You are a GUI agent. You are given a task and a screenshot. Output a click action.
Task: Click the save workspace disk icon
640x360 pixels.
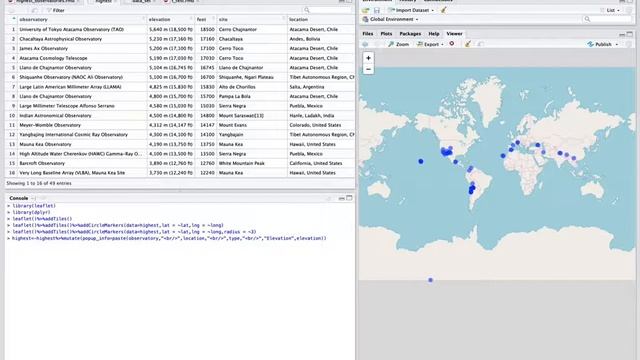pos(377,10)
